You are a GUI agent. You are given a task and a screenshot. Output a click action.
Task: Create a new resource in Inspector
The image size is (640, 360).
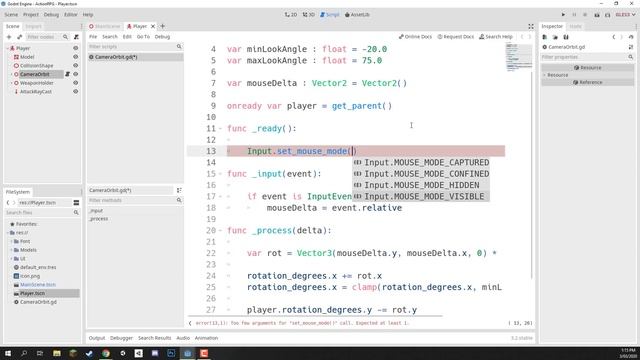(x=544, y=37)
